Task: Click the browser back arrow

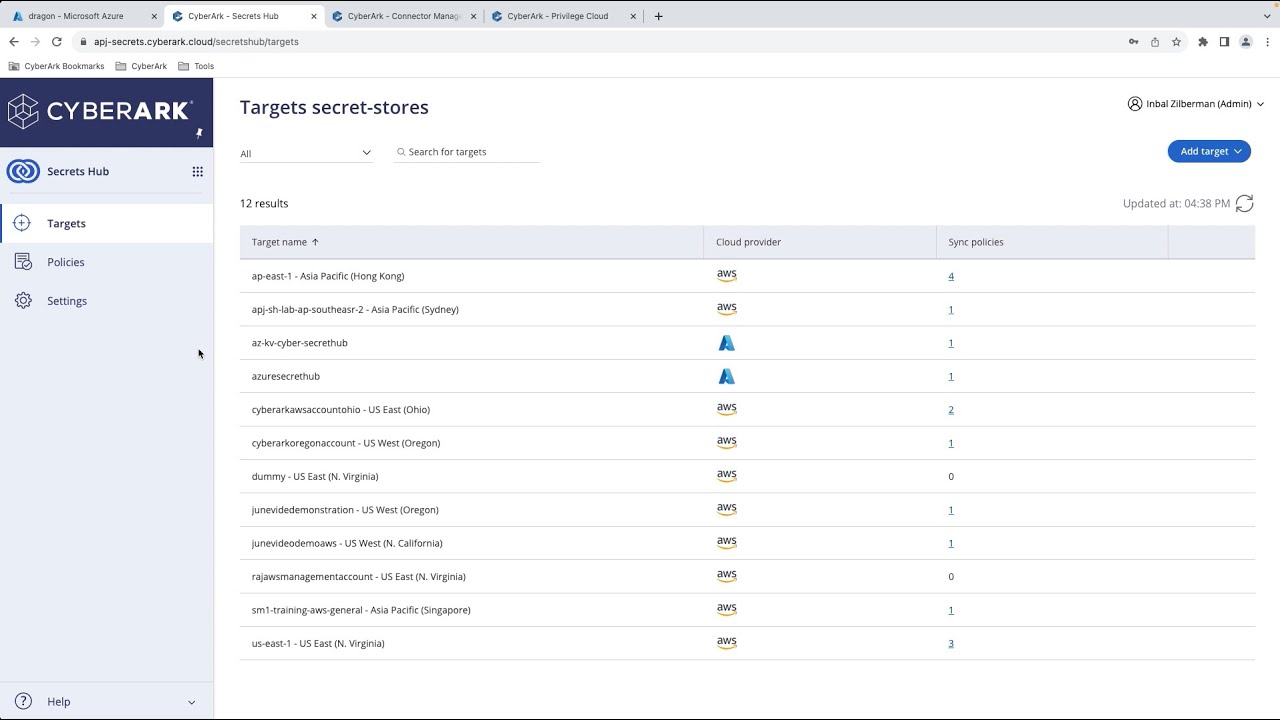Action: pos(14,42)
